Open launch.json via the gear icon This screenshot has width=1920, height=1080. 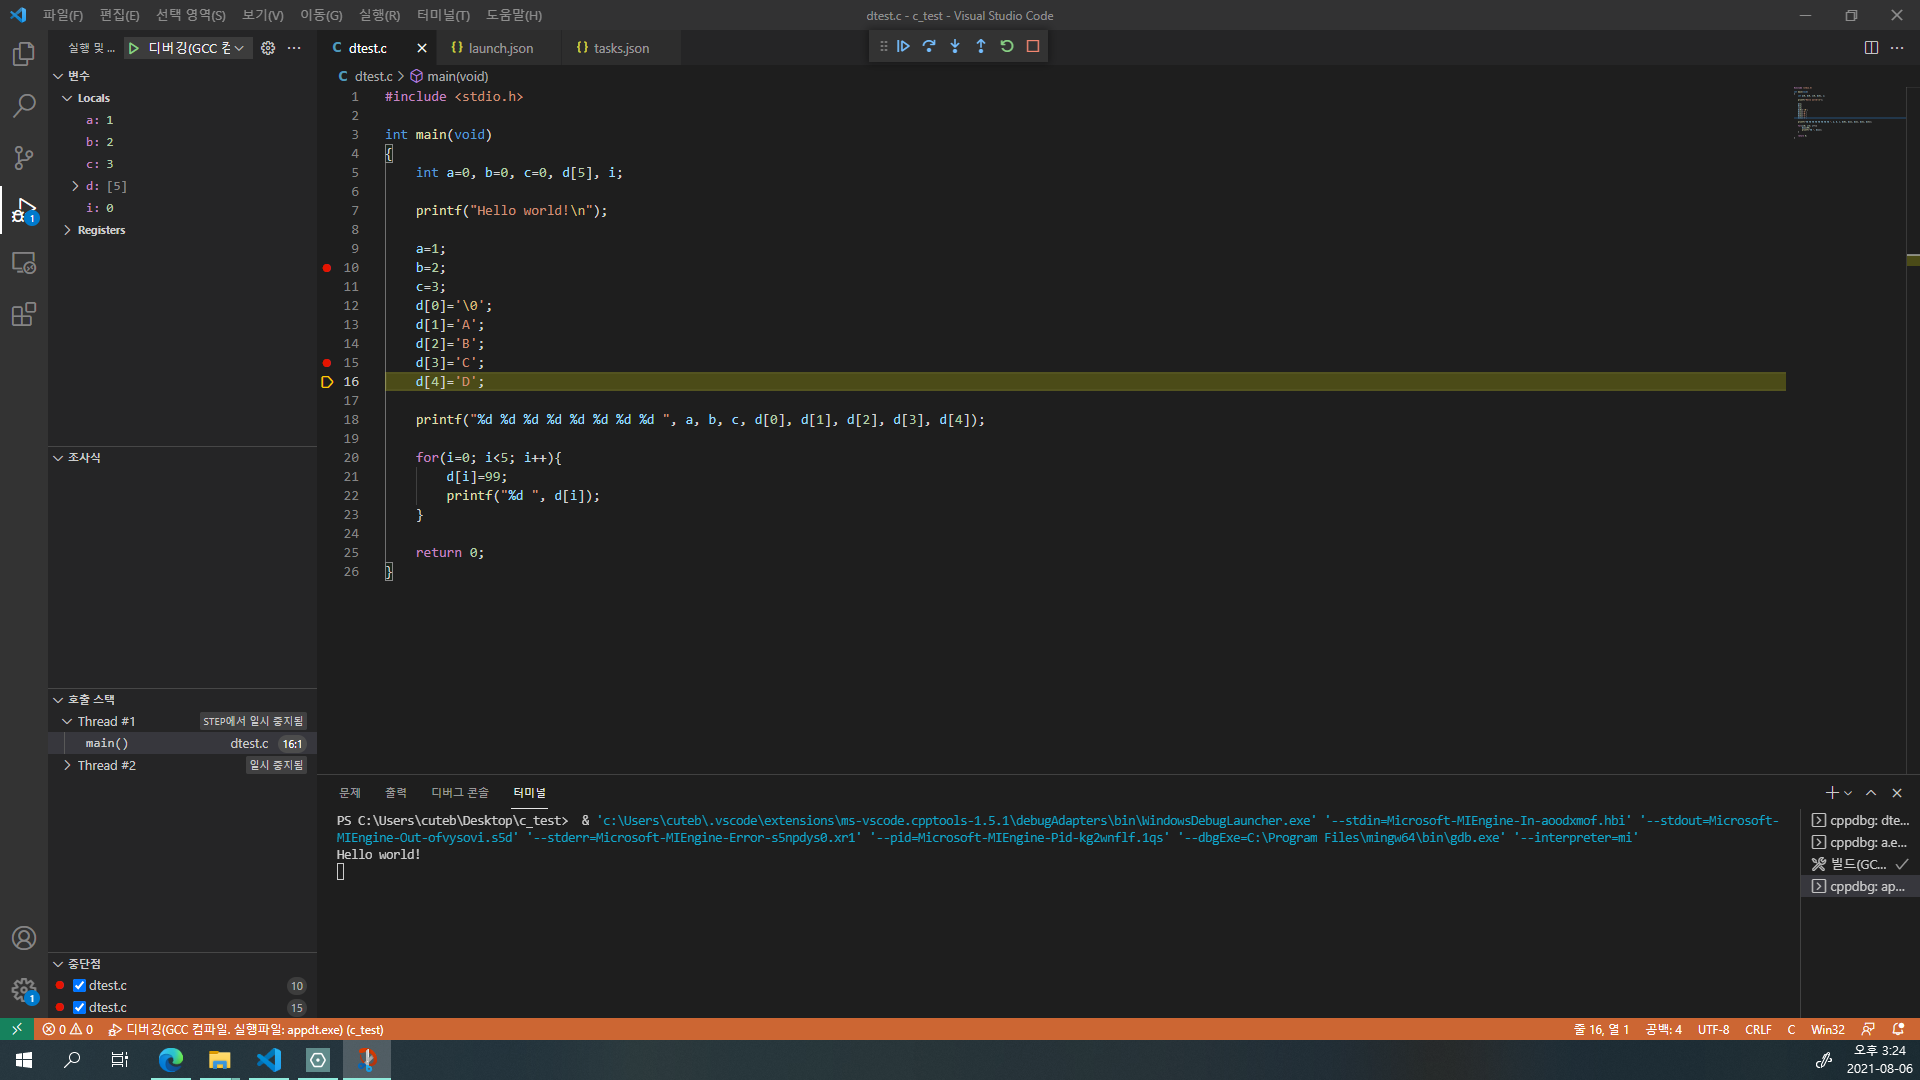click(268, 48)
